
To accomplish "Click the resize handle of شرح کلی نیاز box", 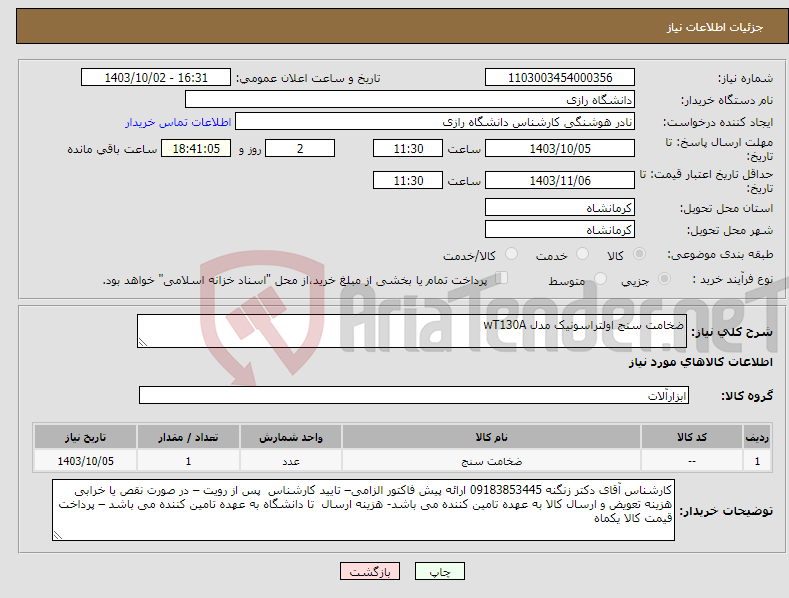I will point(143,342).
